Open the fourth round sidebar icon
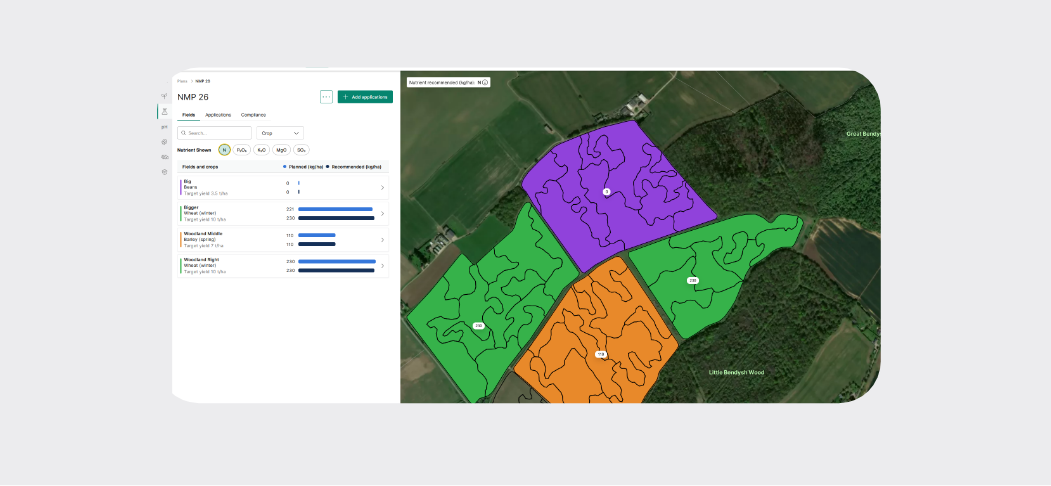This screenshot has width=1051, height=486. 164,142
